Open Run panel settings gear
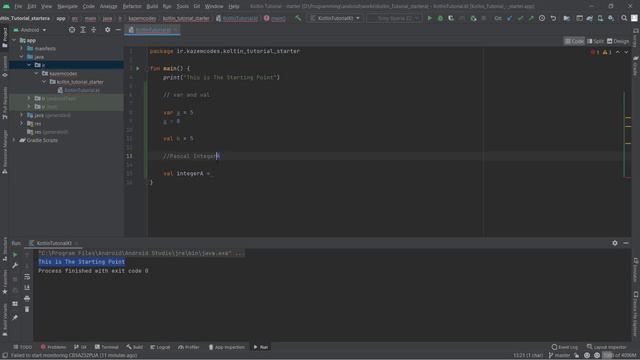 point(615,243)
